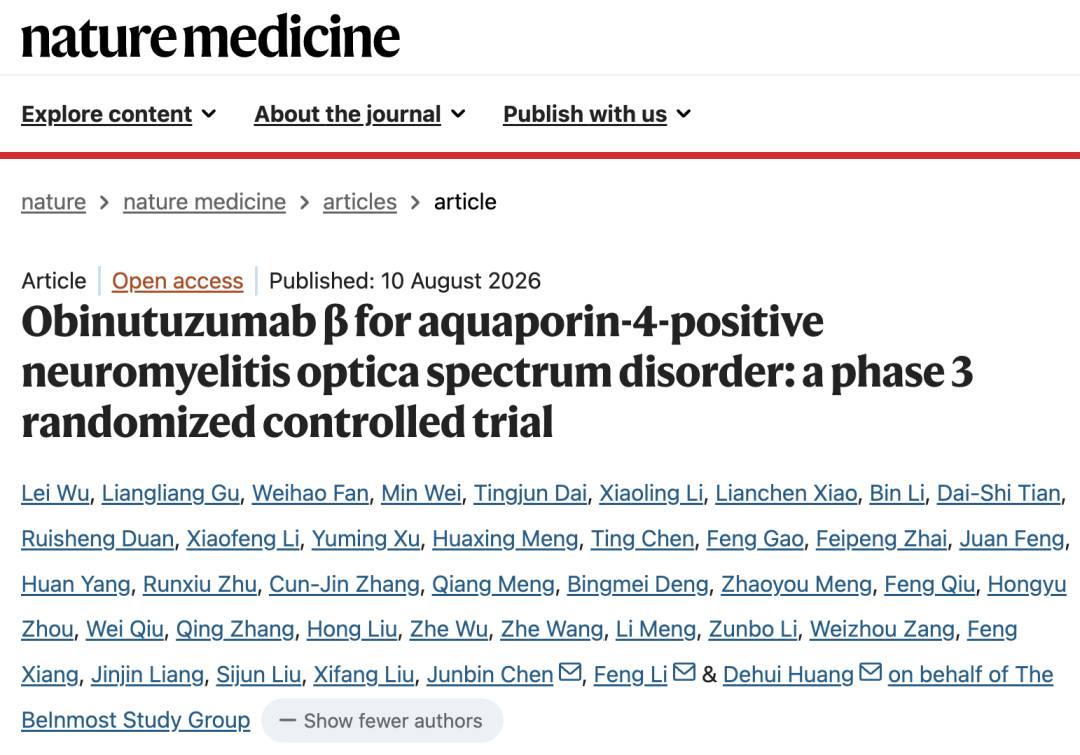Click the envelope icon next to Feng Li
The height and width of the screenshot is (755, 1080).
(x=684, y=672)
